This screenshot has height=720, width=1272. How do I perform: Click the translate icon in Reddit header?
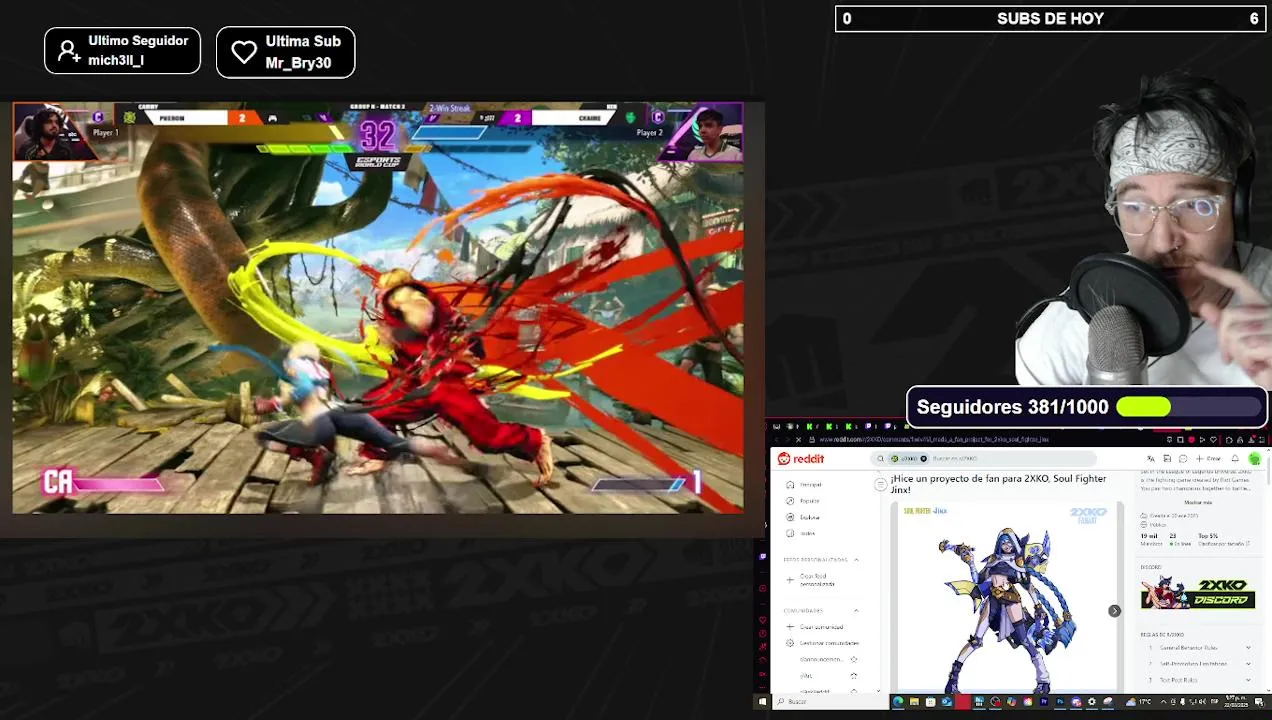tap(1151, 459)
